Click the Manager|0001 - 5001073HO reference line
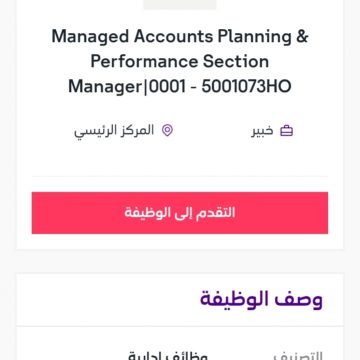Viewport: 360px width, 360px height. (x=180, y=87)
